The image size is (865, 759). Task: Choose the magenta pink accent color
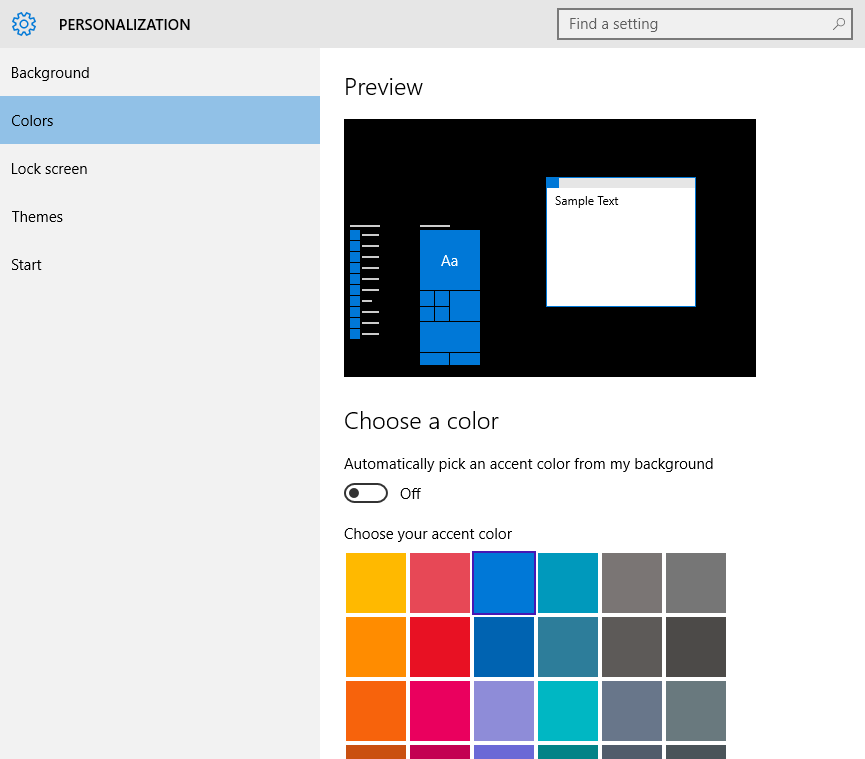coord(440,710)
